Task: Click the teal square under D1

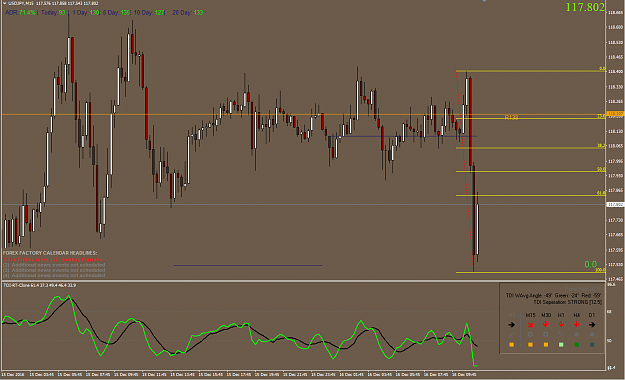Action: coord(592,345)
